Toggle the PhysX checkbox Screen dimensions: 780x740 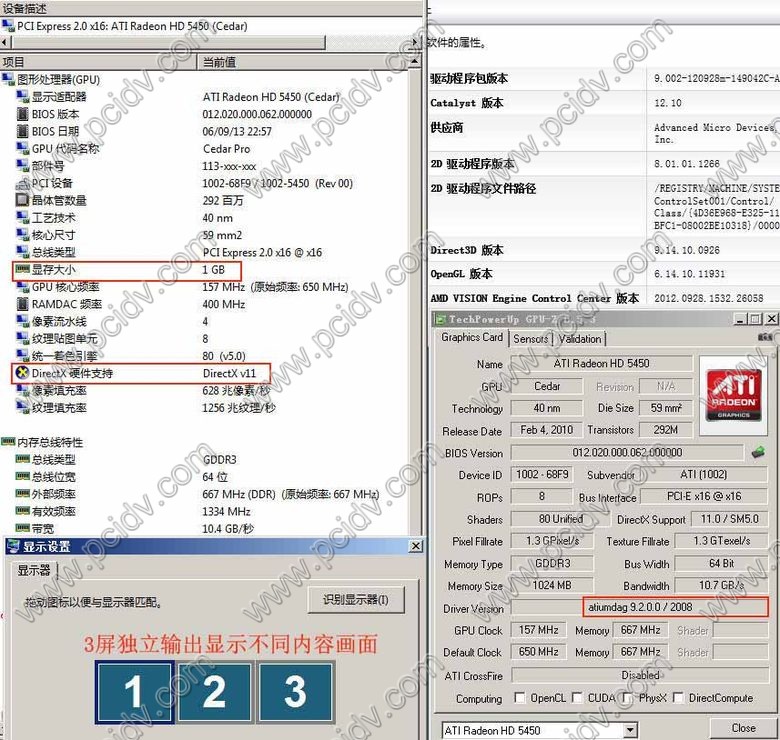[628, 698]
